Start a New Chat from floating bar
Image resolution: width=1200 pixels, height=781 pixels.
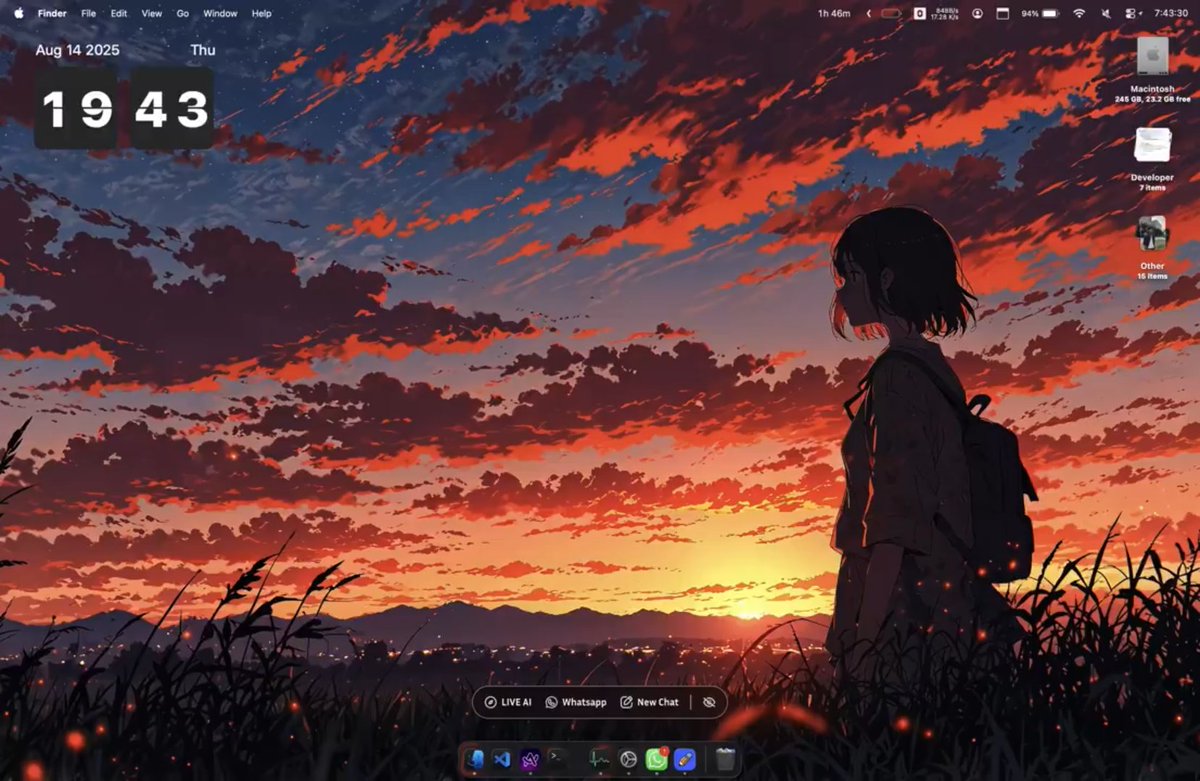click(x=649, y=702)
